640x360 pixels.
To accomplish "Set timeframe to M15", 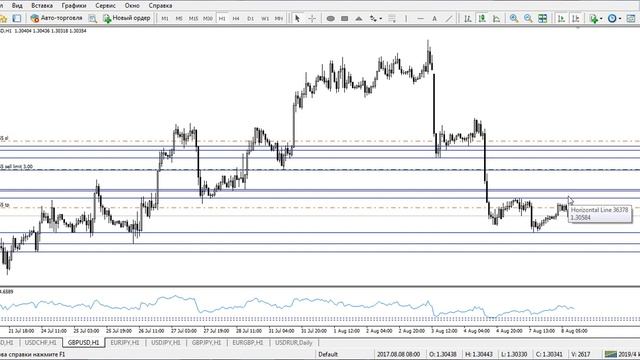I will coord(193,18).
